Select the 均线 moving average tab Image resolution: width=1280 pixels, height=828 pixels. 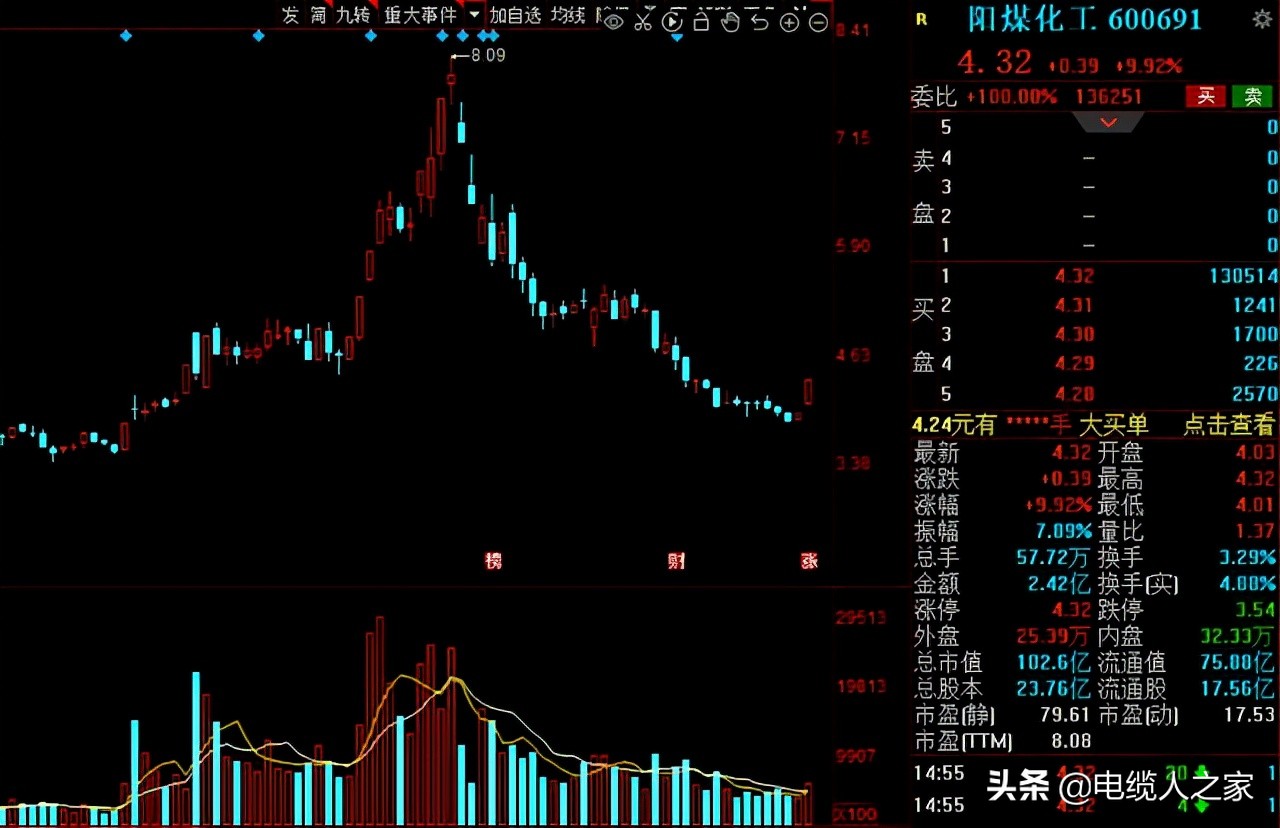[568, 15]
